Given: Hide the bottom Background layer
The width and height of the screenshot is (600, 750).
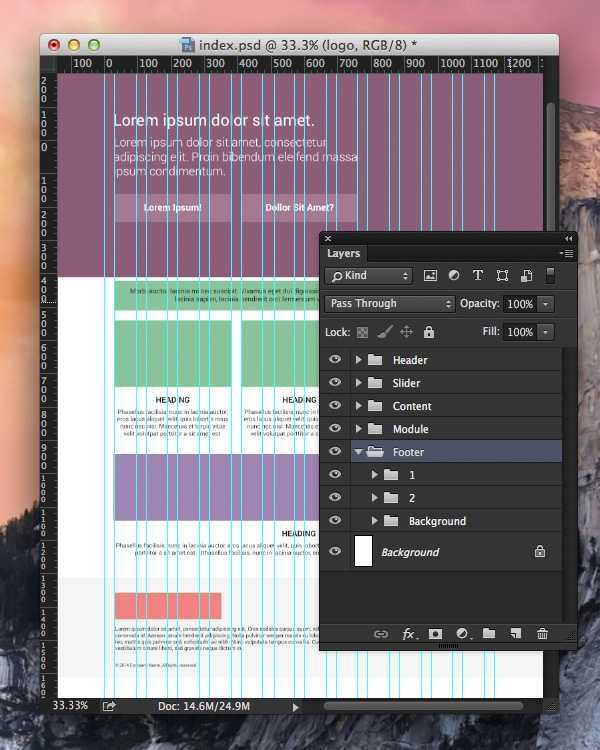Looking at the screenshot, I should point(335,552).
